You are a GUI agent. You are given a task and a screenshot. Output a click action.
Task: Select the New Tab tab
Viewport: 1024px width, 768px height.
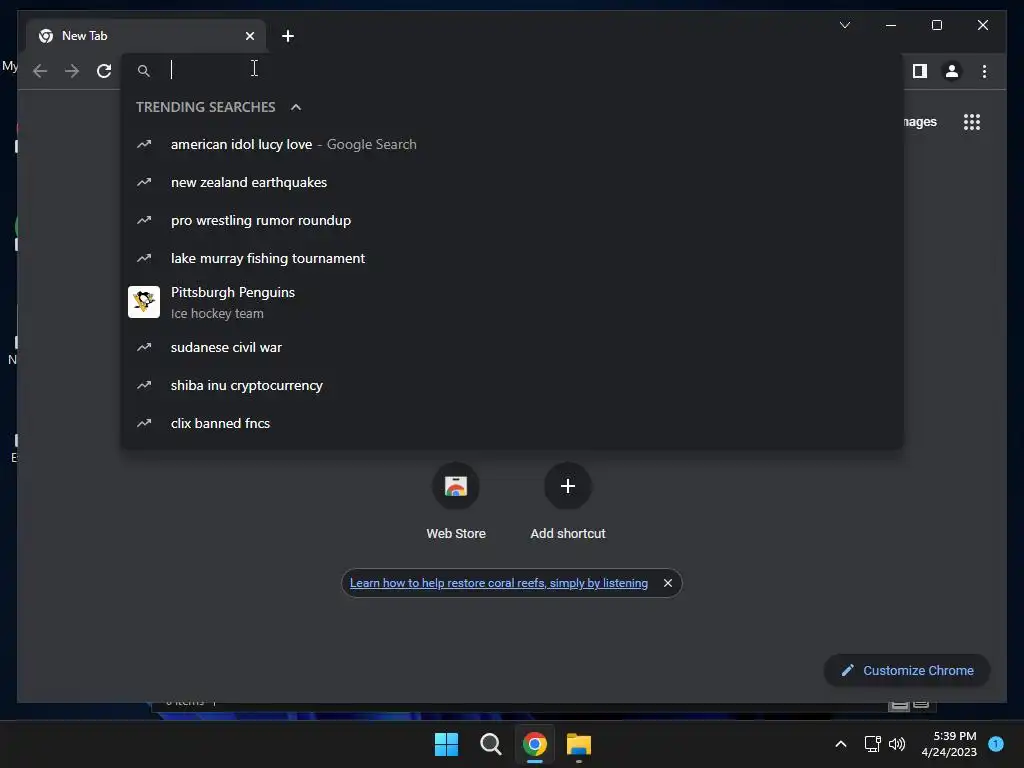pos(146,36)
